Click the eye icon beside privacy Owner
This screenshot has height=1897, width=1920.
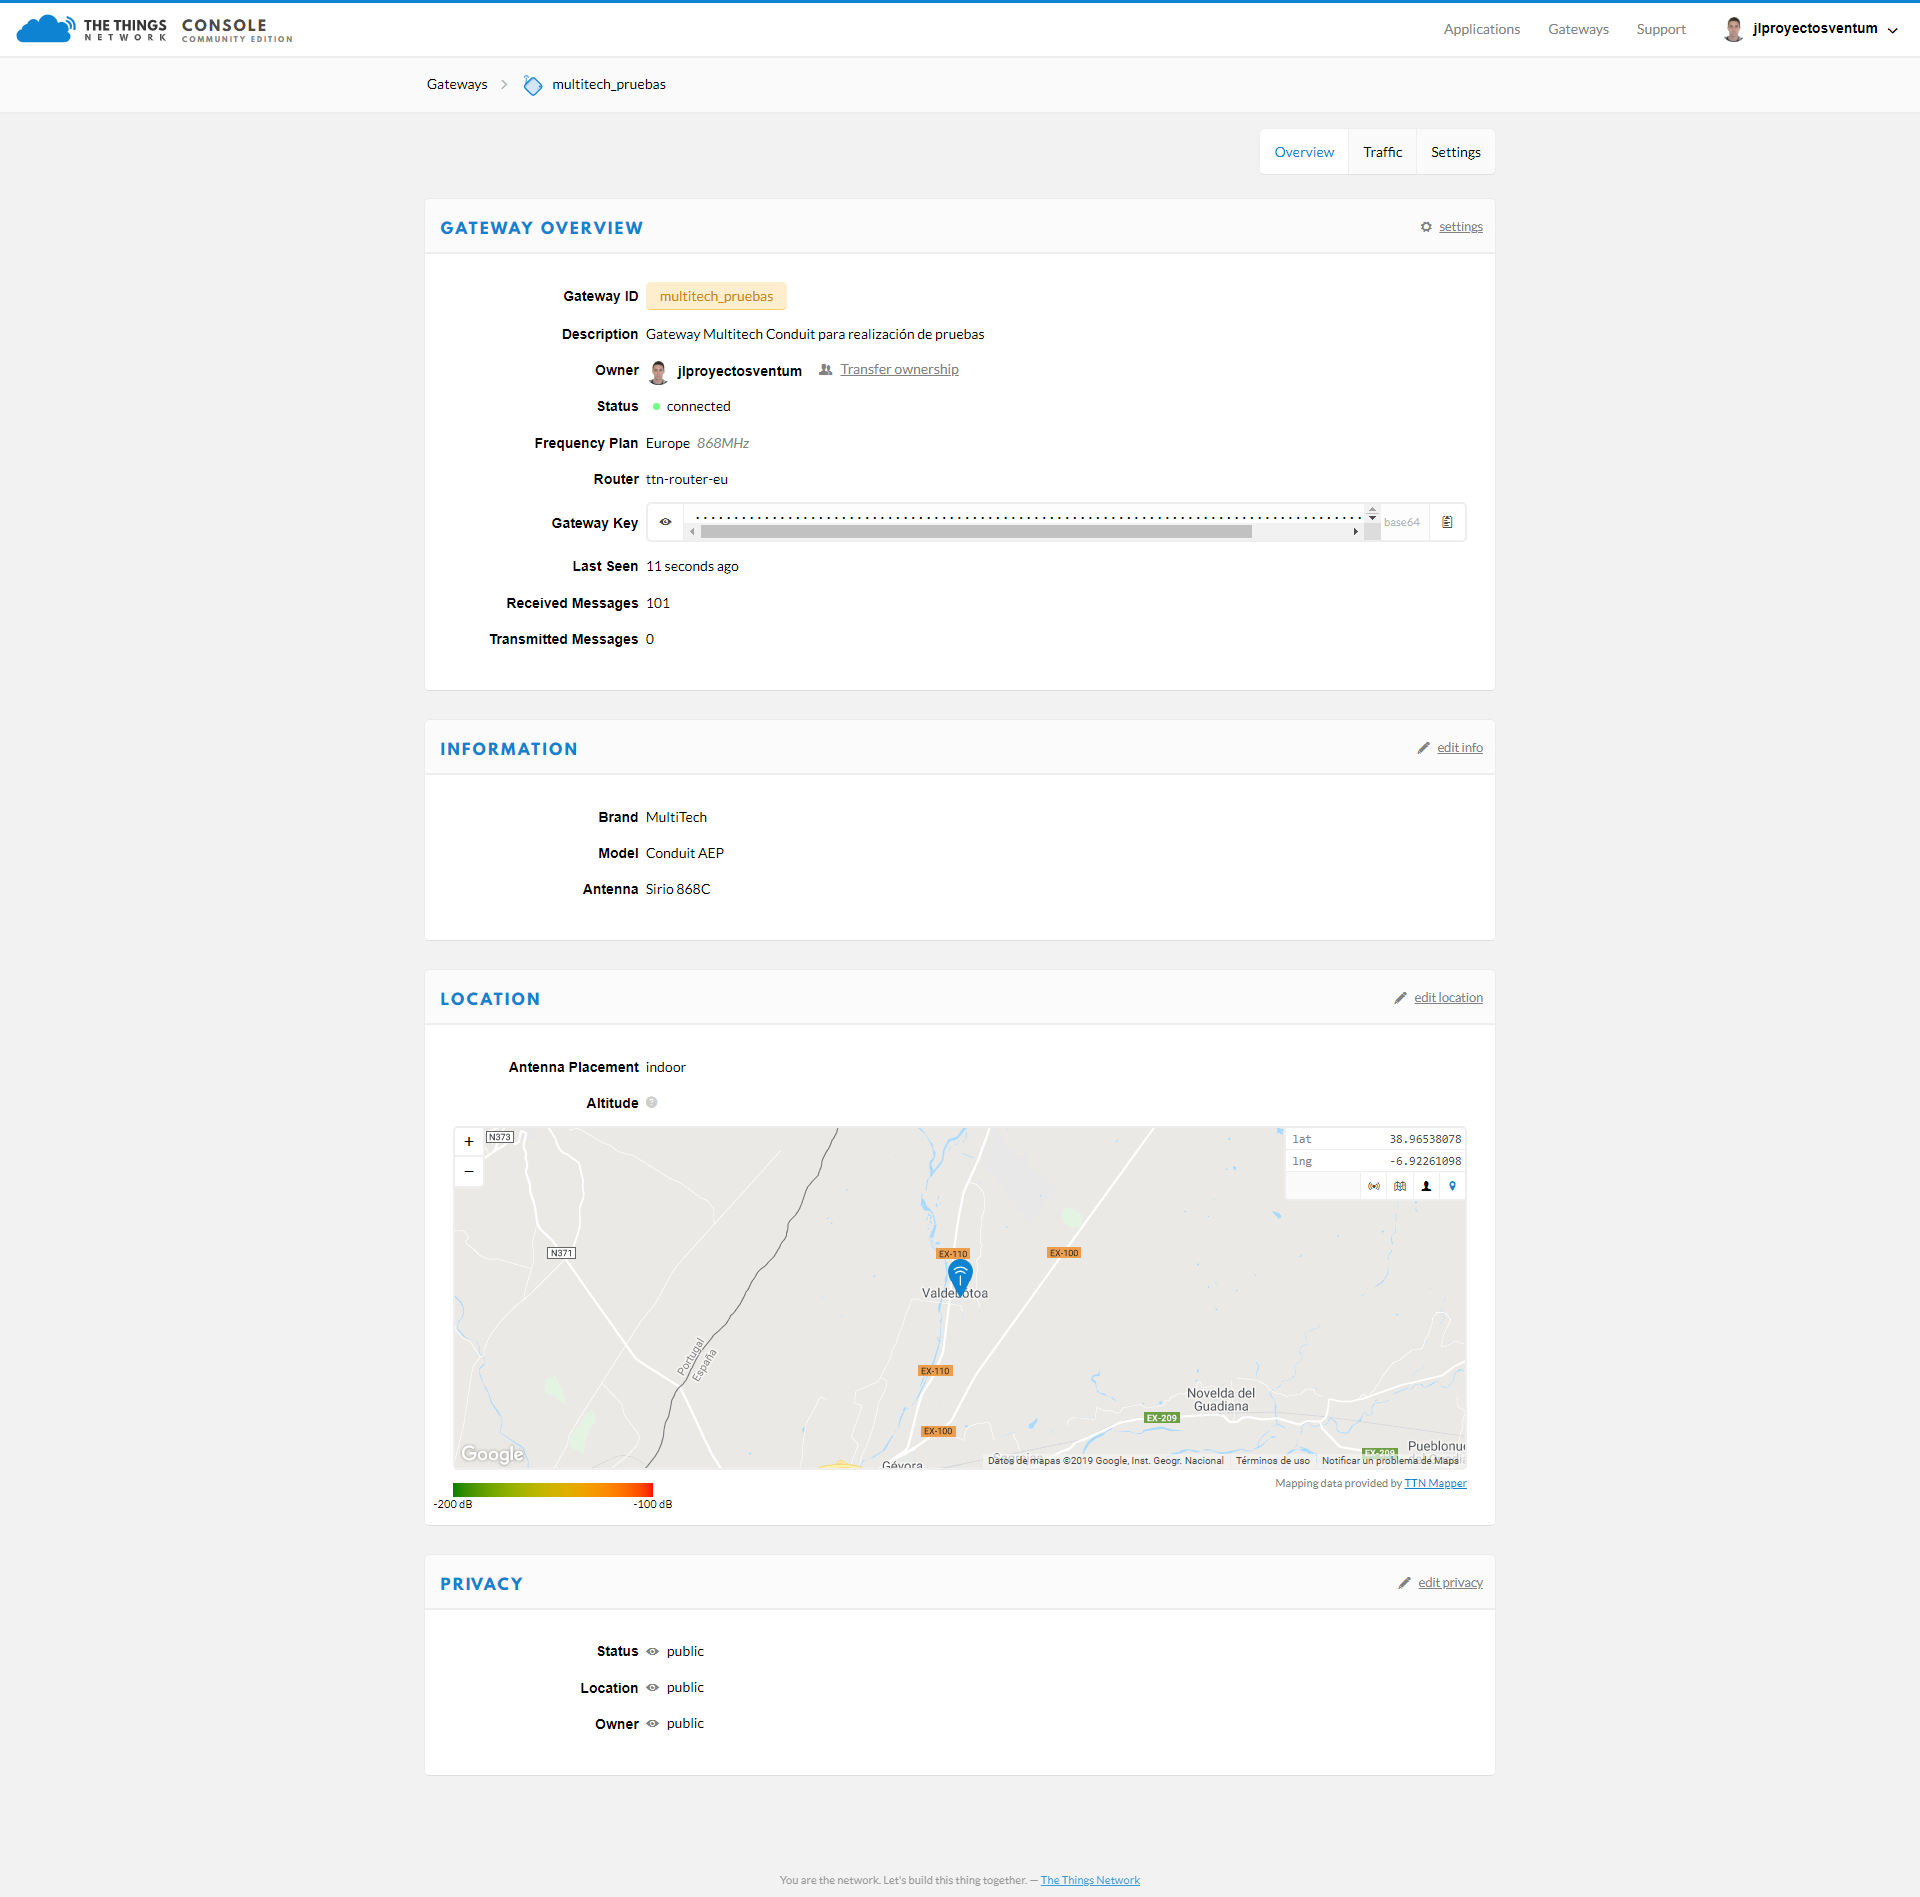[652, 1724]
